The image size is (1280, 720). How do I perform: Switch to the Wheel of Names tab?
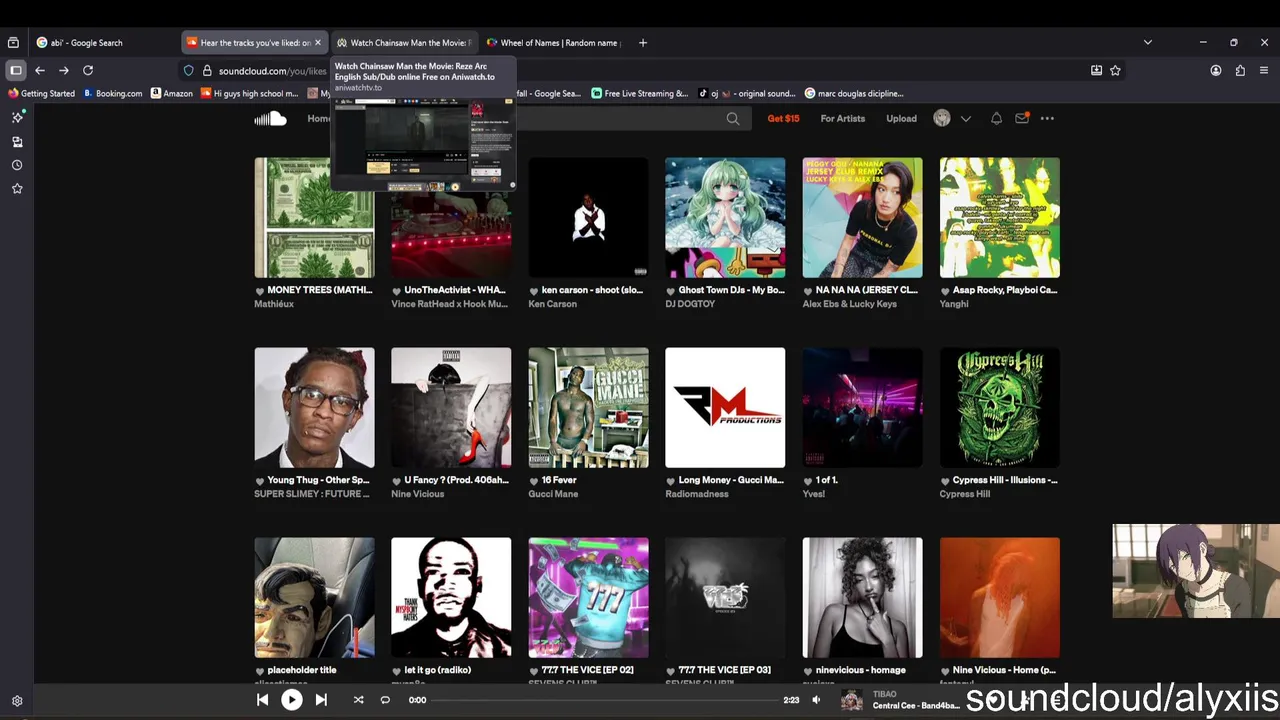tap(554, 43)
